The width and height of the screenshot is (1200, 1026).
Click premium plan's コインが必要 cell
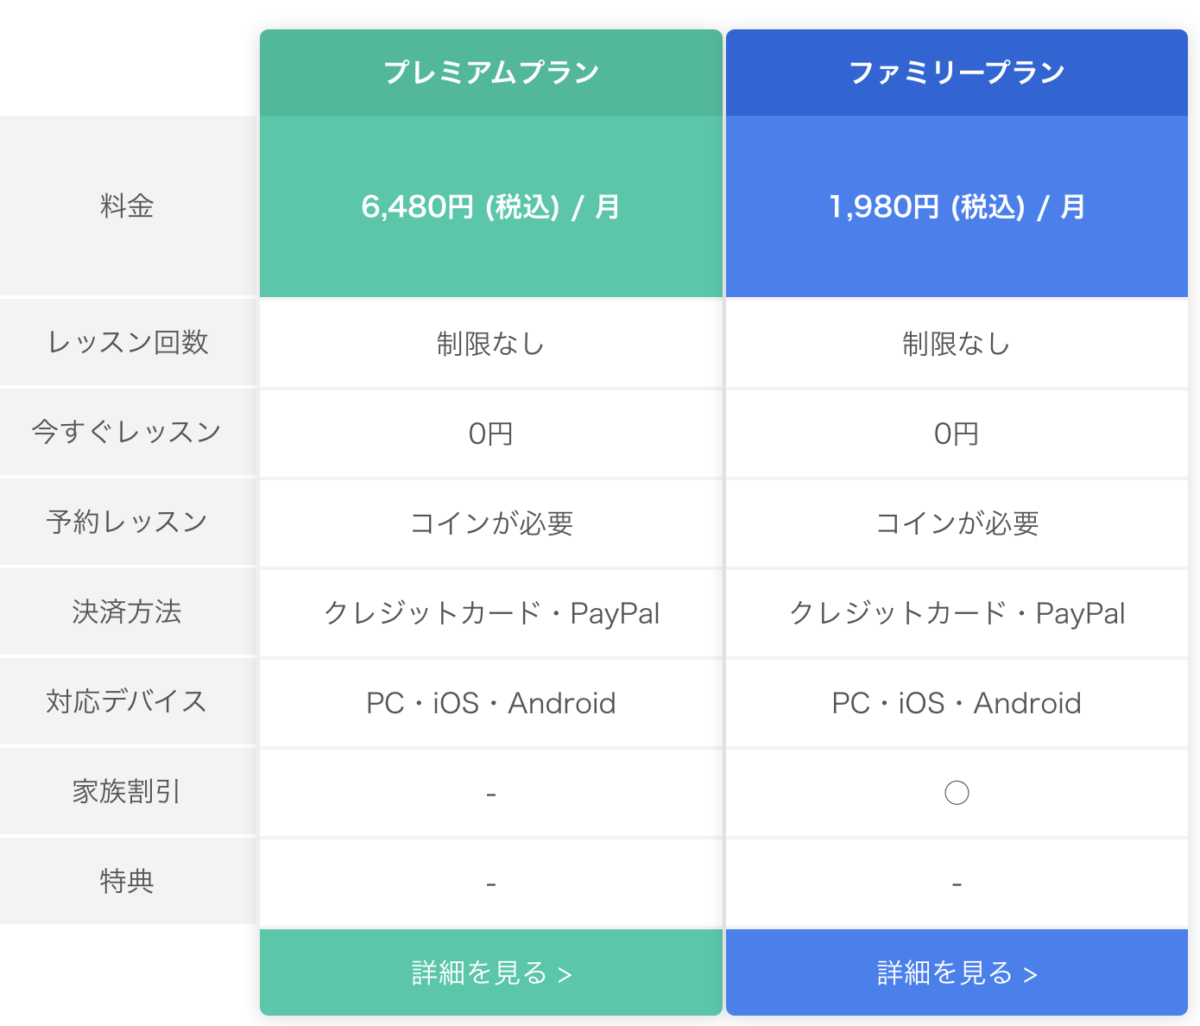point(491,523)
